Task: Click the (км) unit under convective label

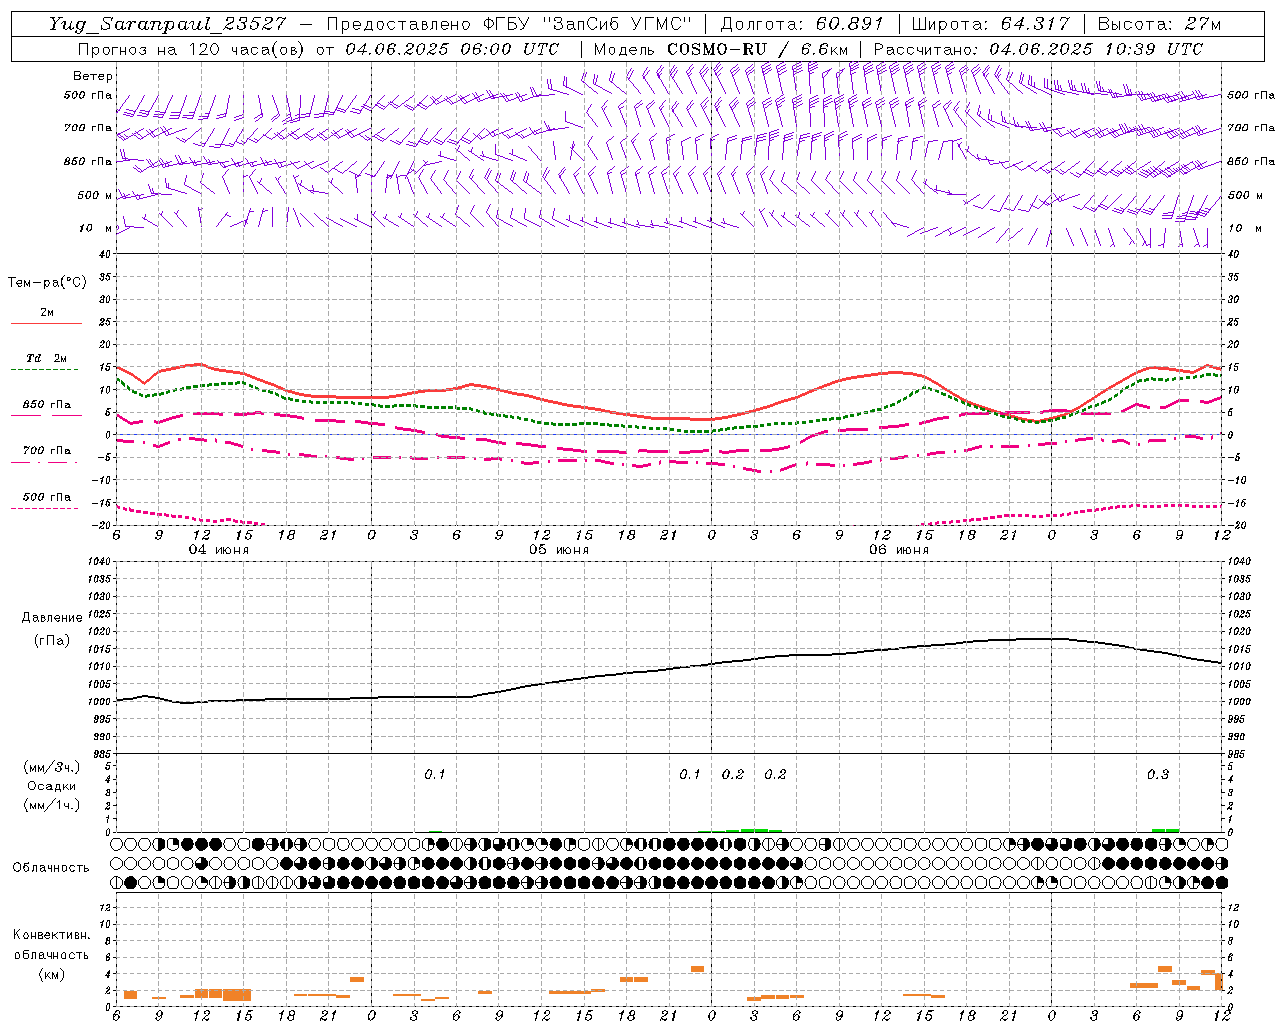Action: [52, 974]
